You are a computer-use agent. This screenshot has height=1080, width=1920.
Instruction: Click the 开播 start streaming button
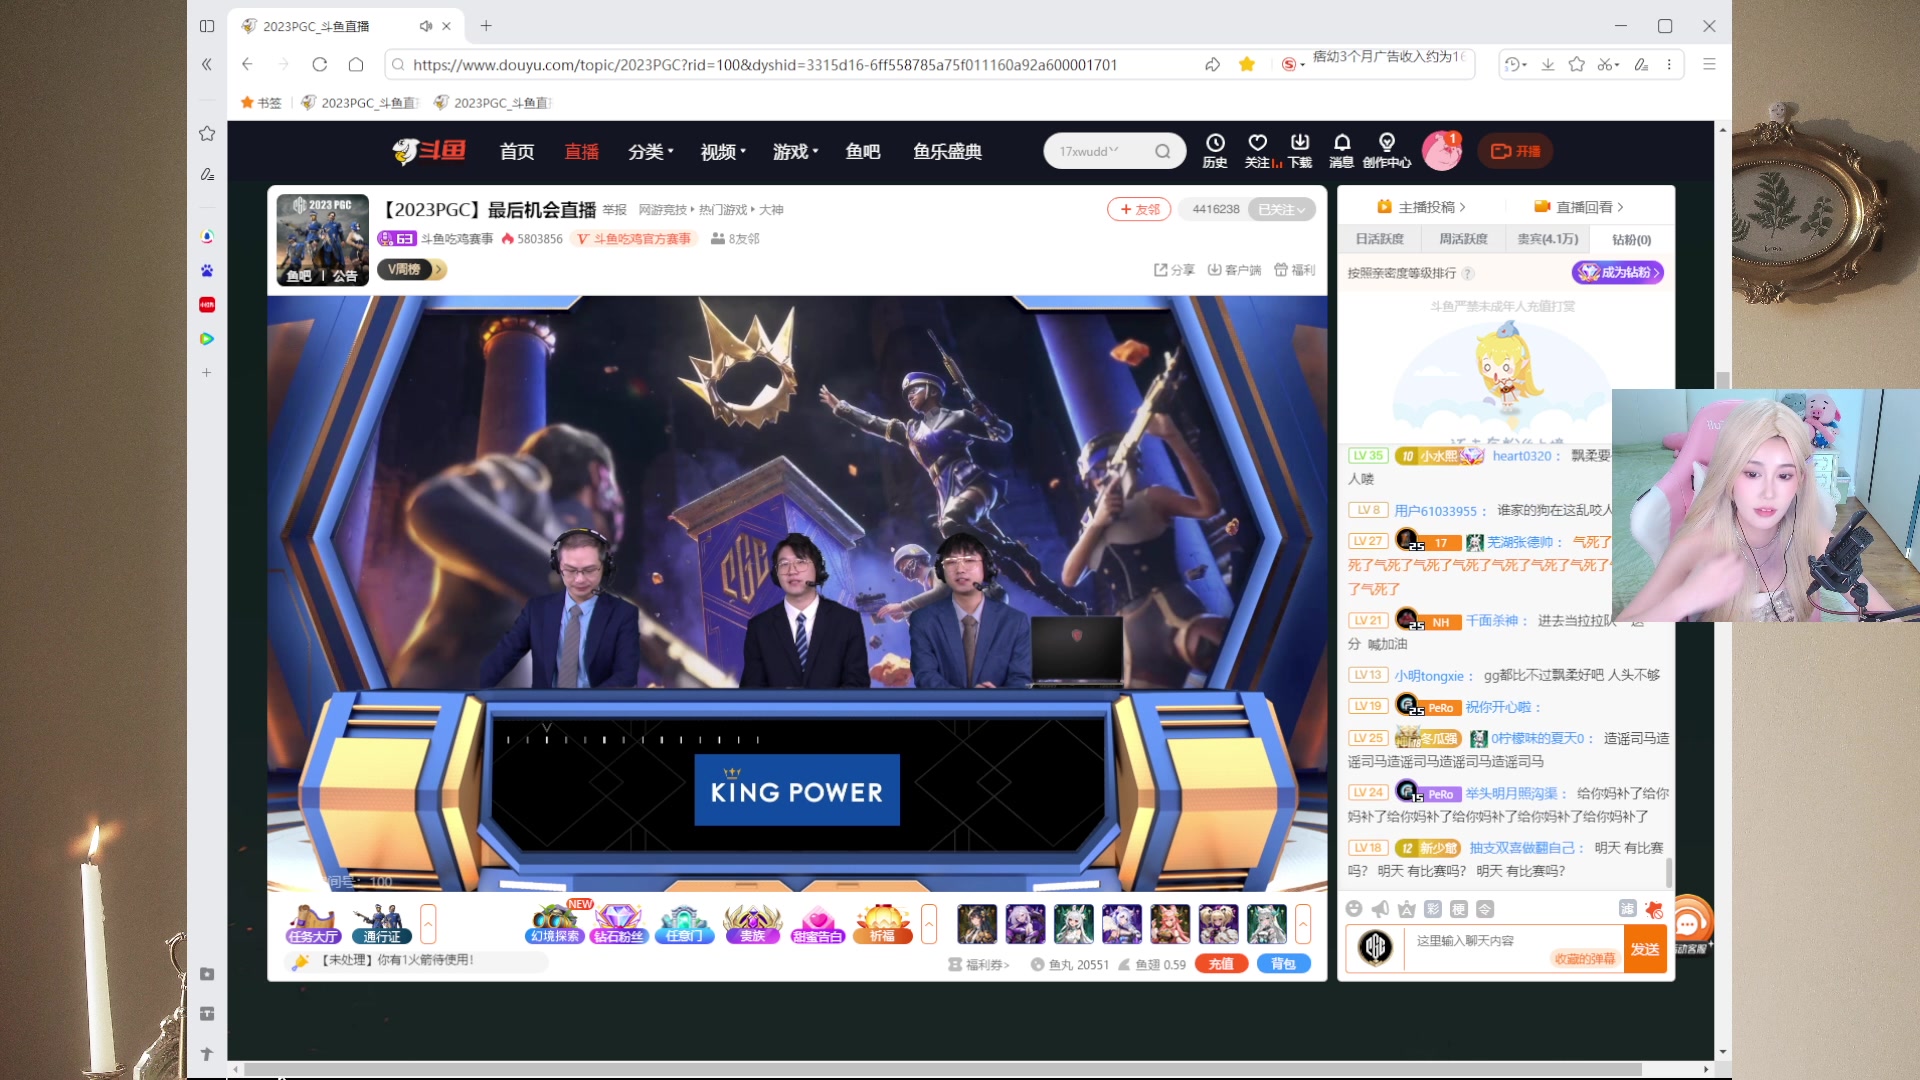click(x=1516, y=151)
